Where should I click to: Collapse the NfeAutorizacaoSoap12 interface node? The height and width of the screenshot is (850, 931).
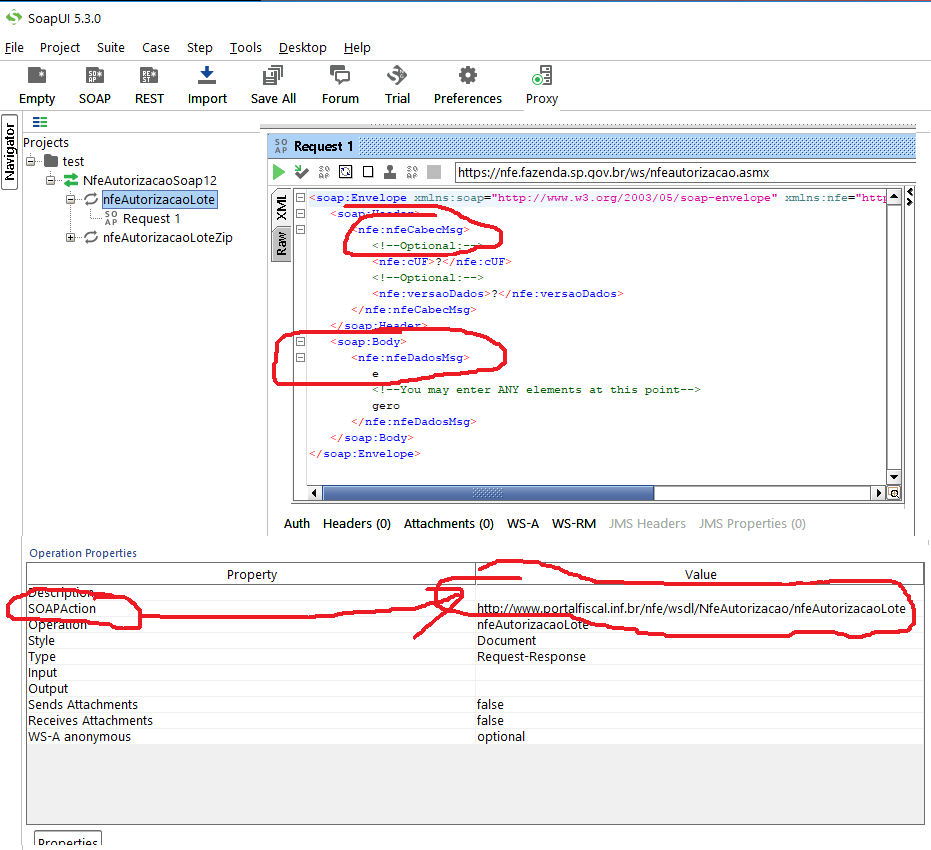click(51, 180)
